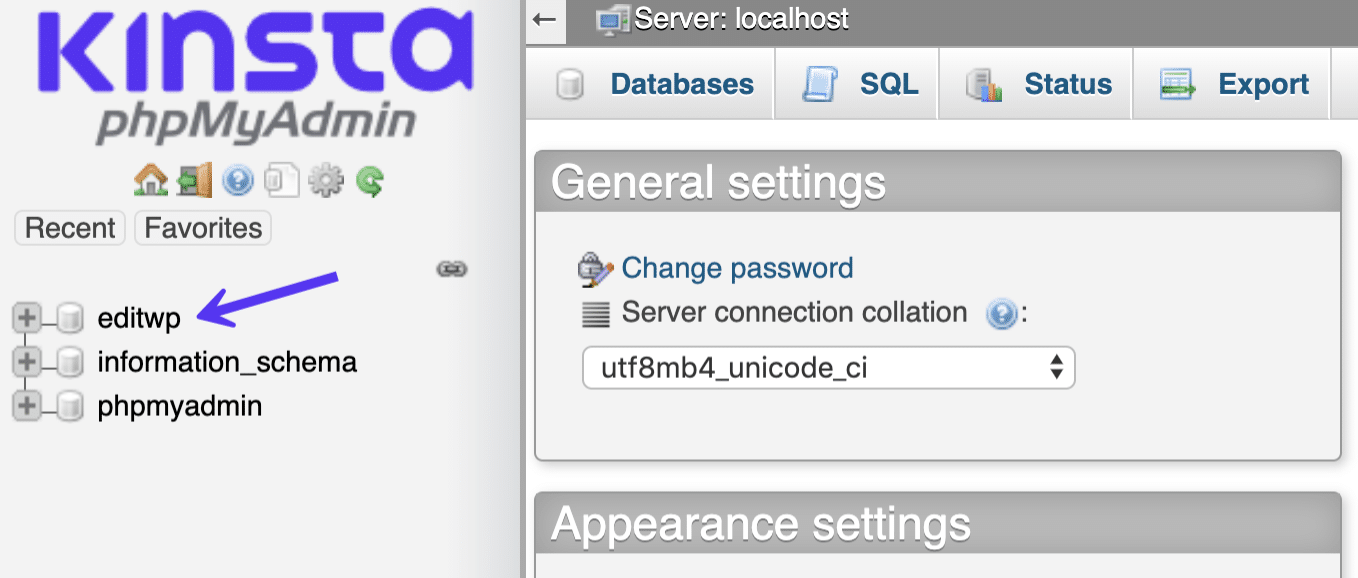
Task: Open the Server connection collation dropdown
Action: tap(828, 368)
